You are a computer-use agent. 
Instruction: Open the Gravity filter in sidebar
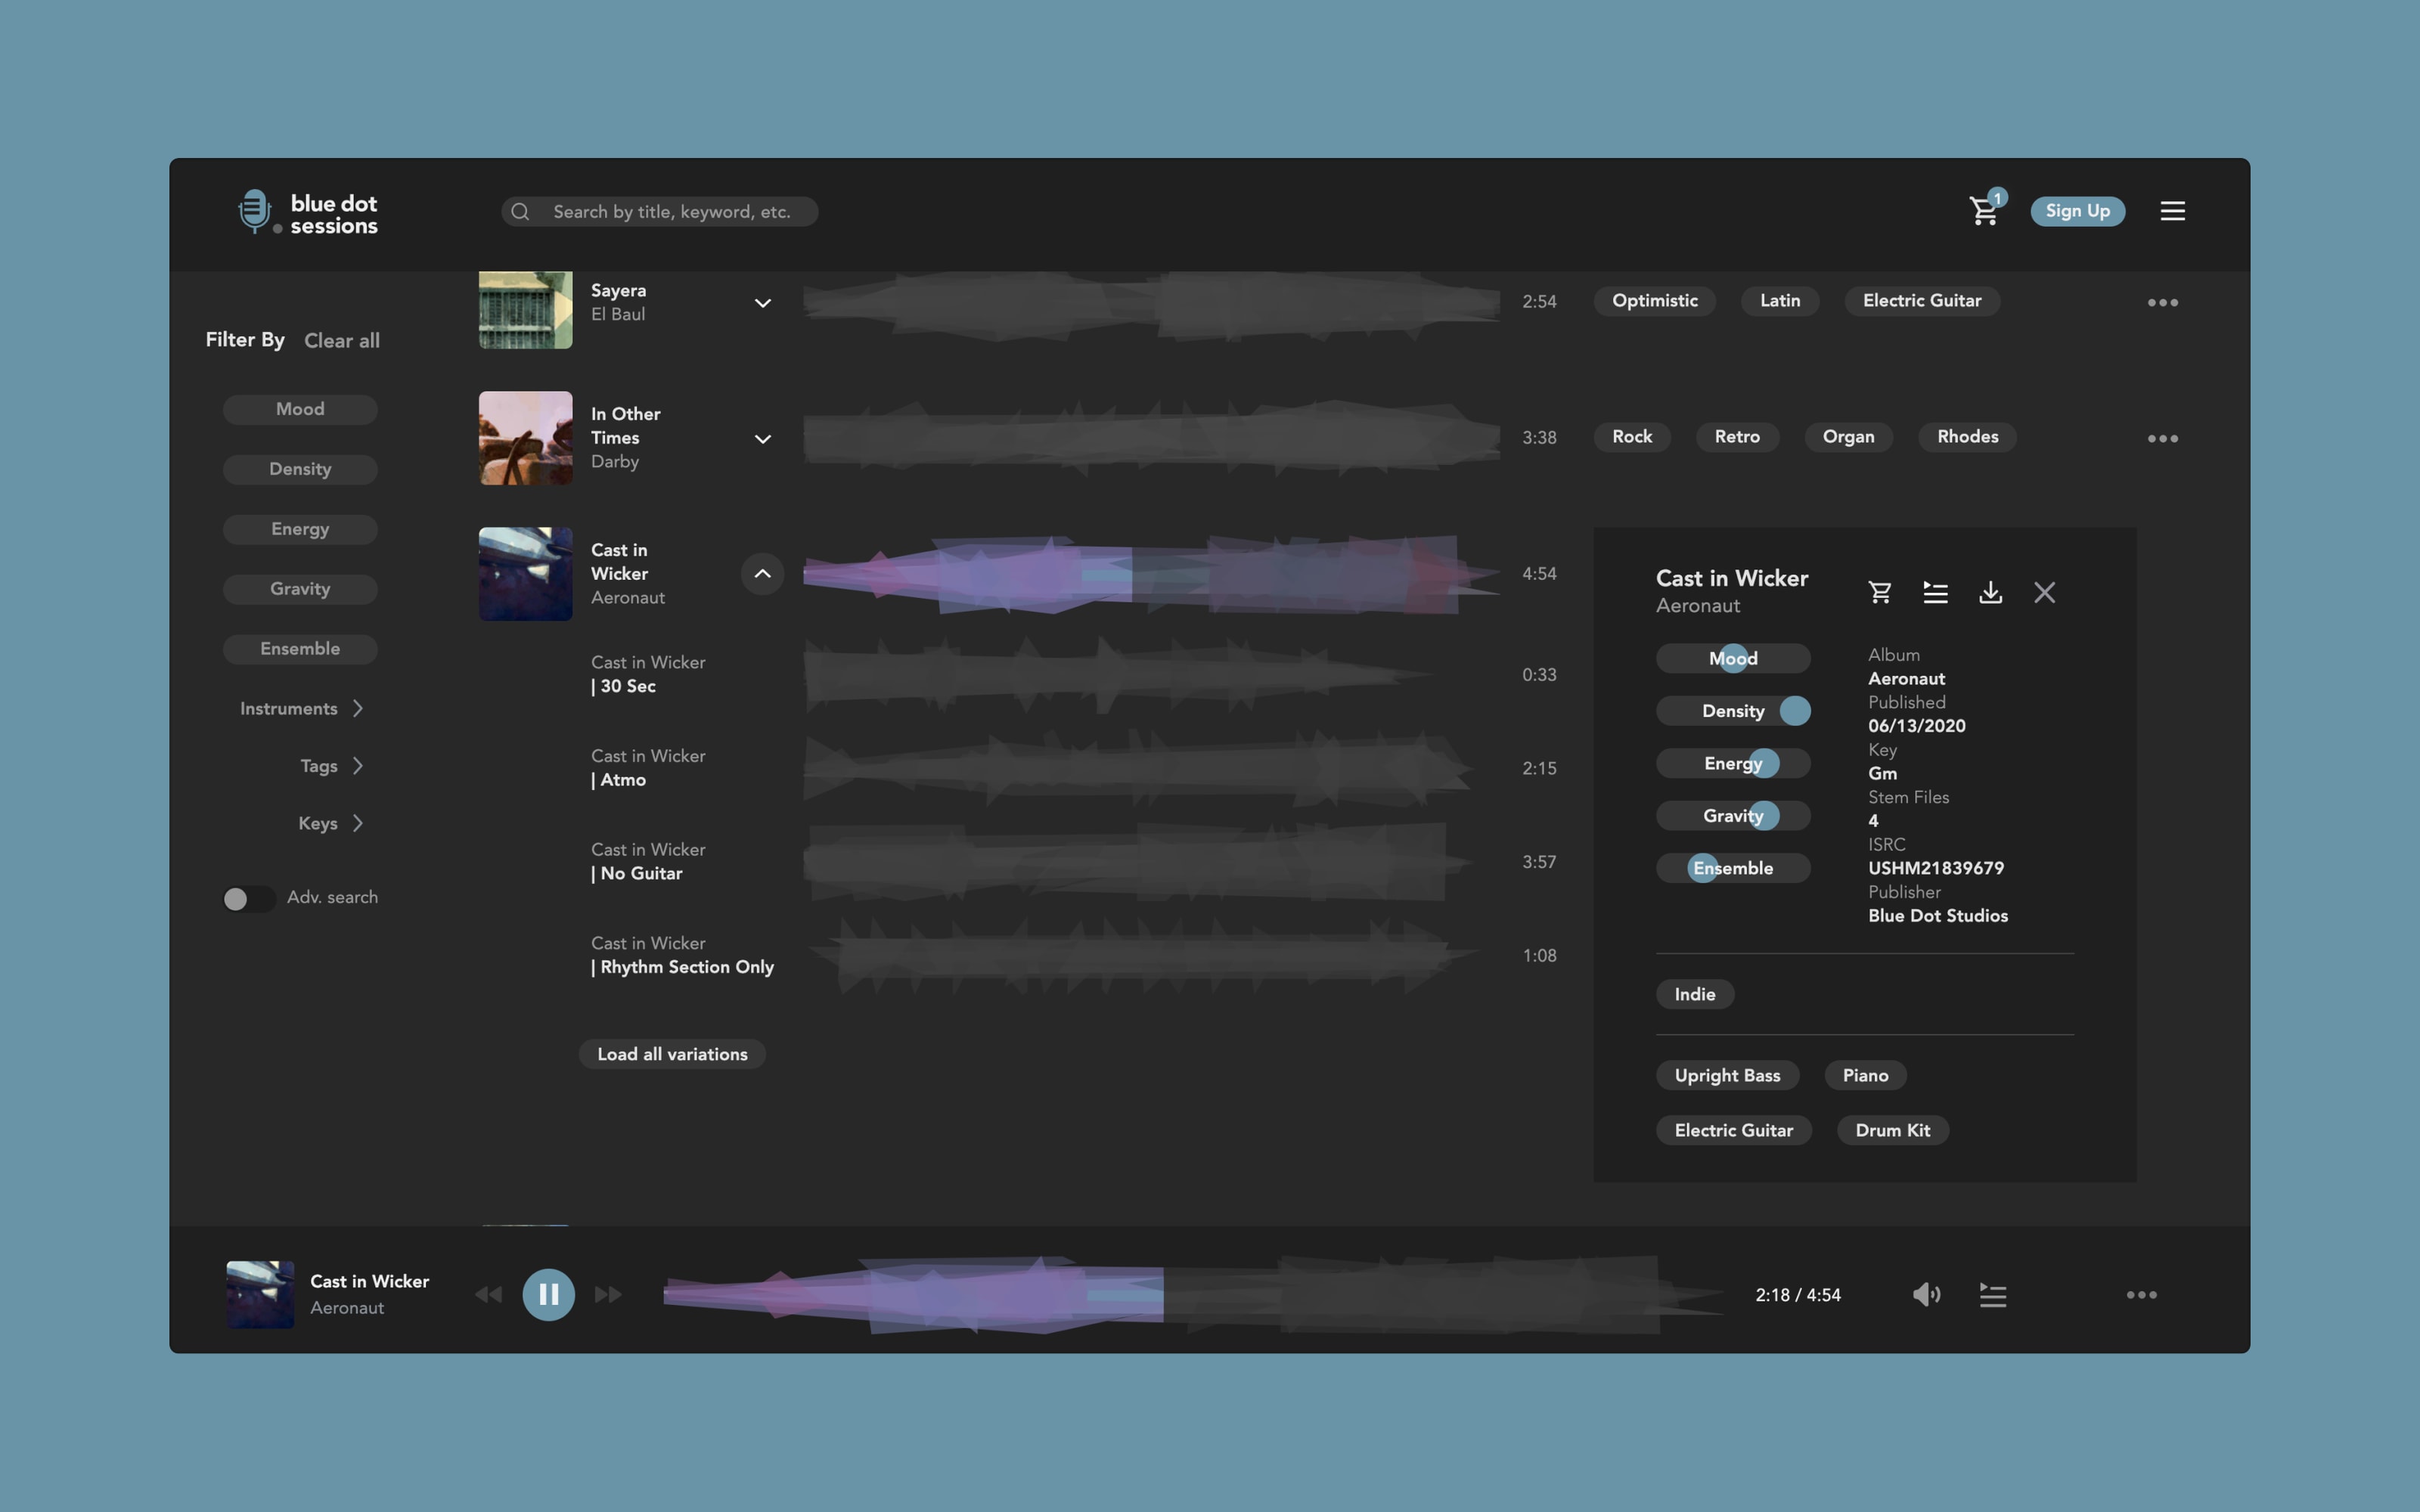point(300,589)
